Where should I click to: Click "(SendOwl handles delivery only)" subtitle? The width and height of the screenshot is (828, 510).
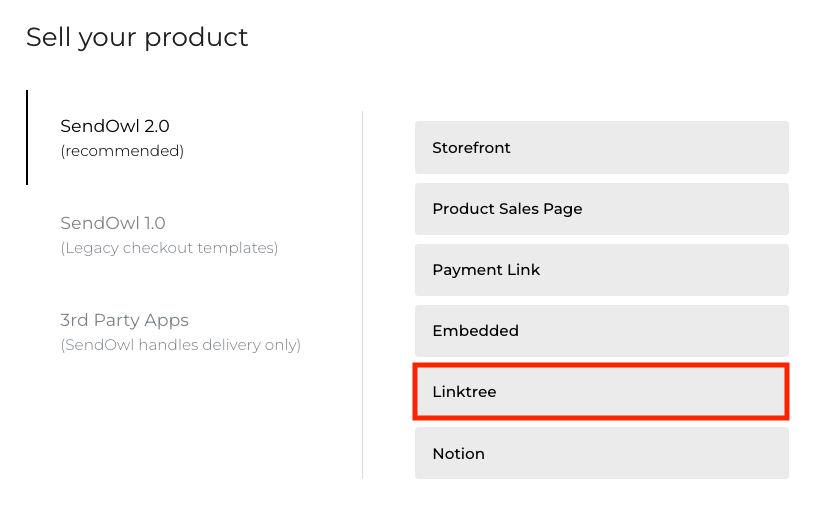pyautogui.click(x=180, y=345)
